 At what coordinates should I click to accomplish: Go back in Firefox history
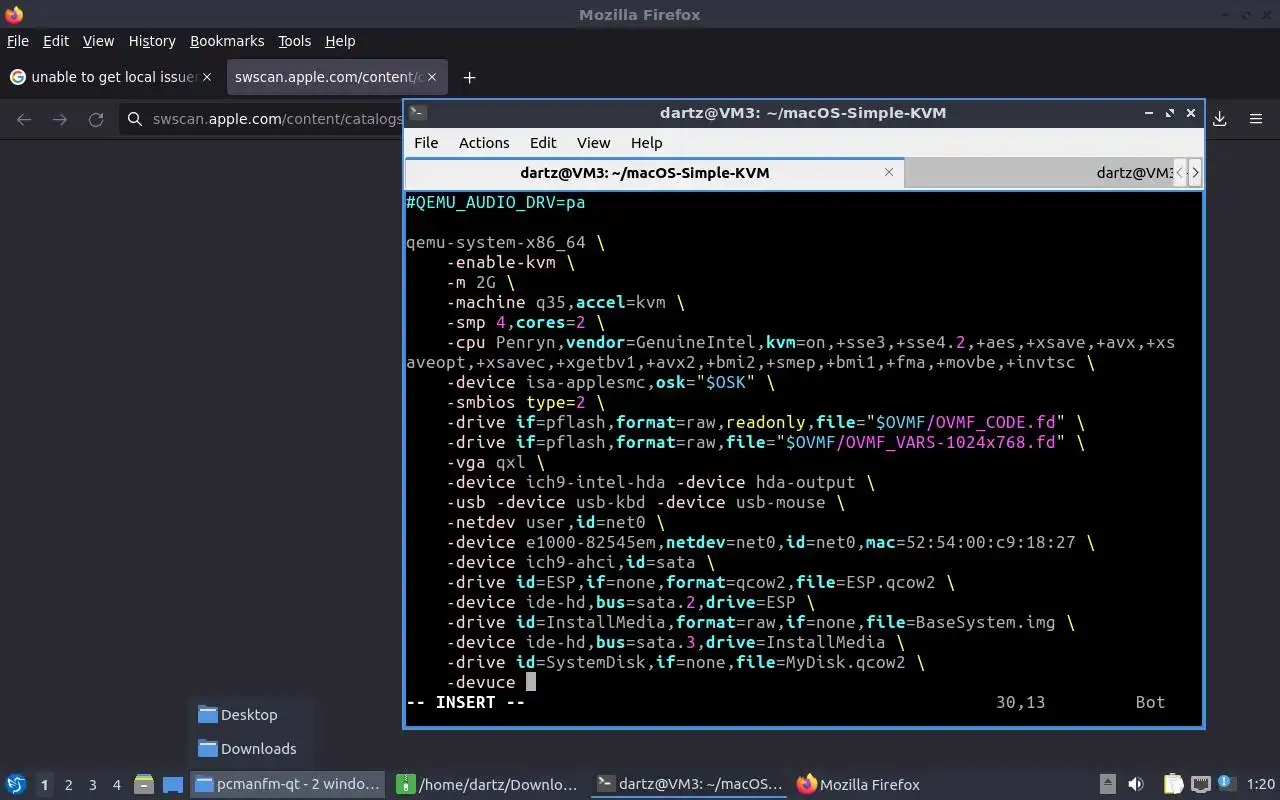click(x=24, y=119)
